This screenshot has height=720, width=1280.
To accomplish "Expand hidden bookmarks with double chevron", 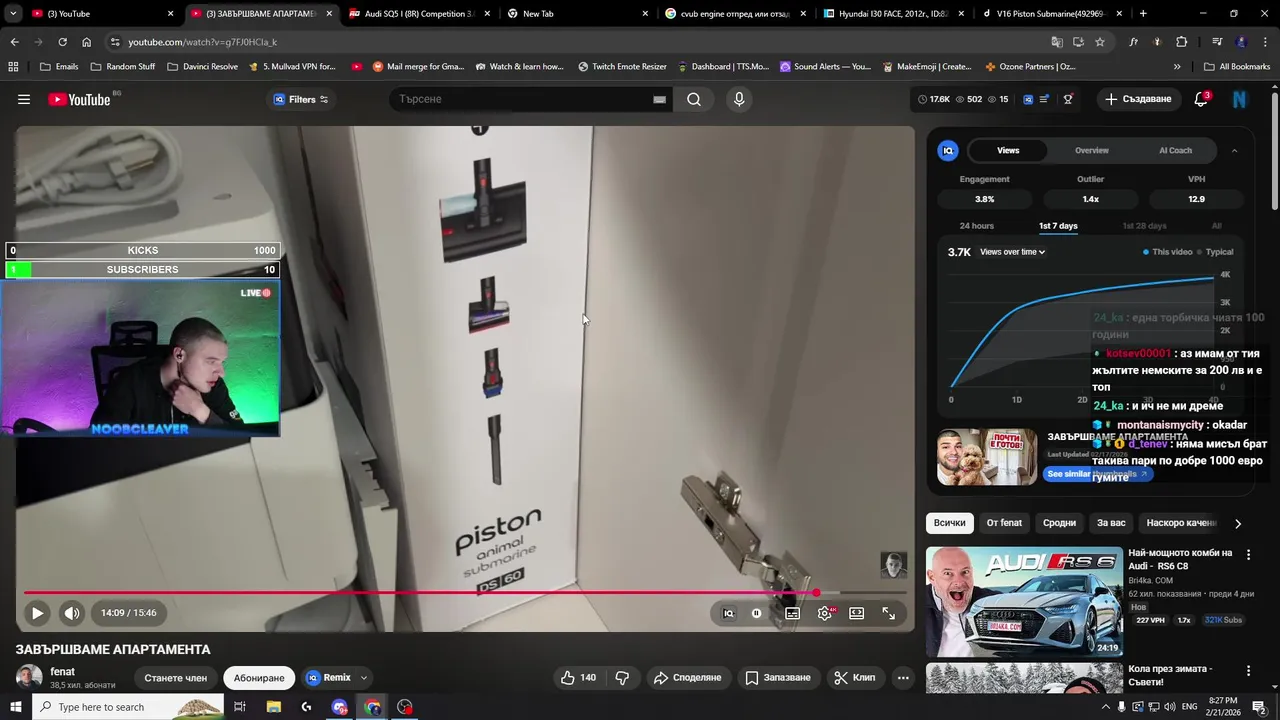I will coord(1177,66).
